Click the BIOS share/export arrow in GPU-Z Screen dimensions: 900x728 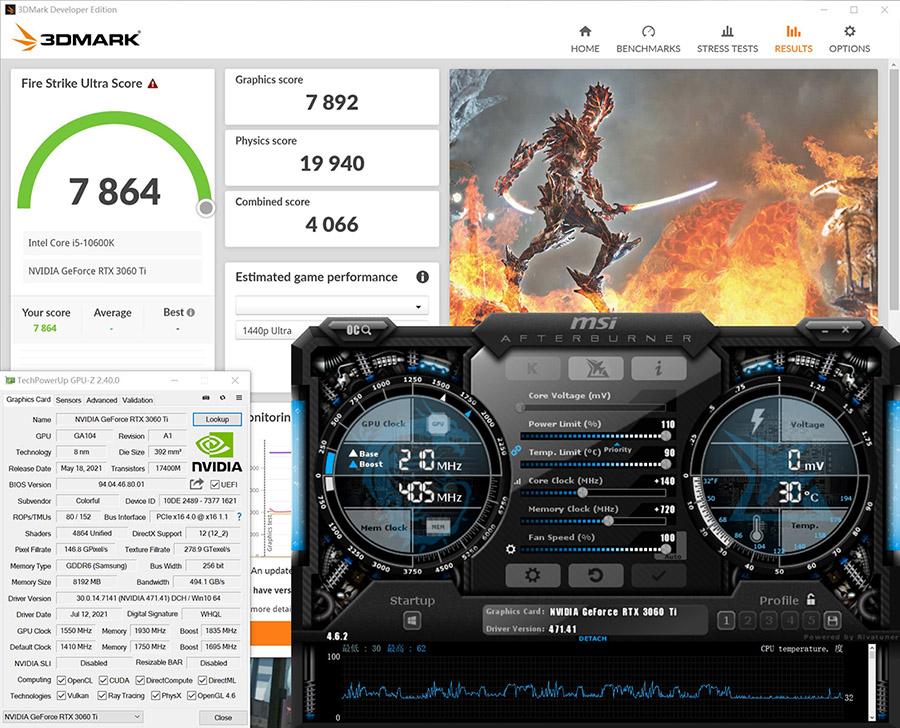point(196,484)
